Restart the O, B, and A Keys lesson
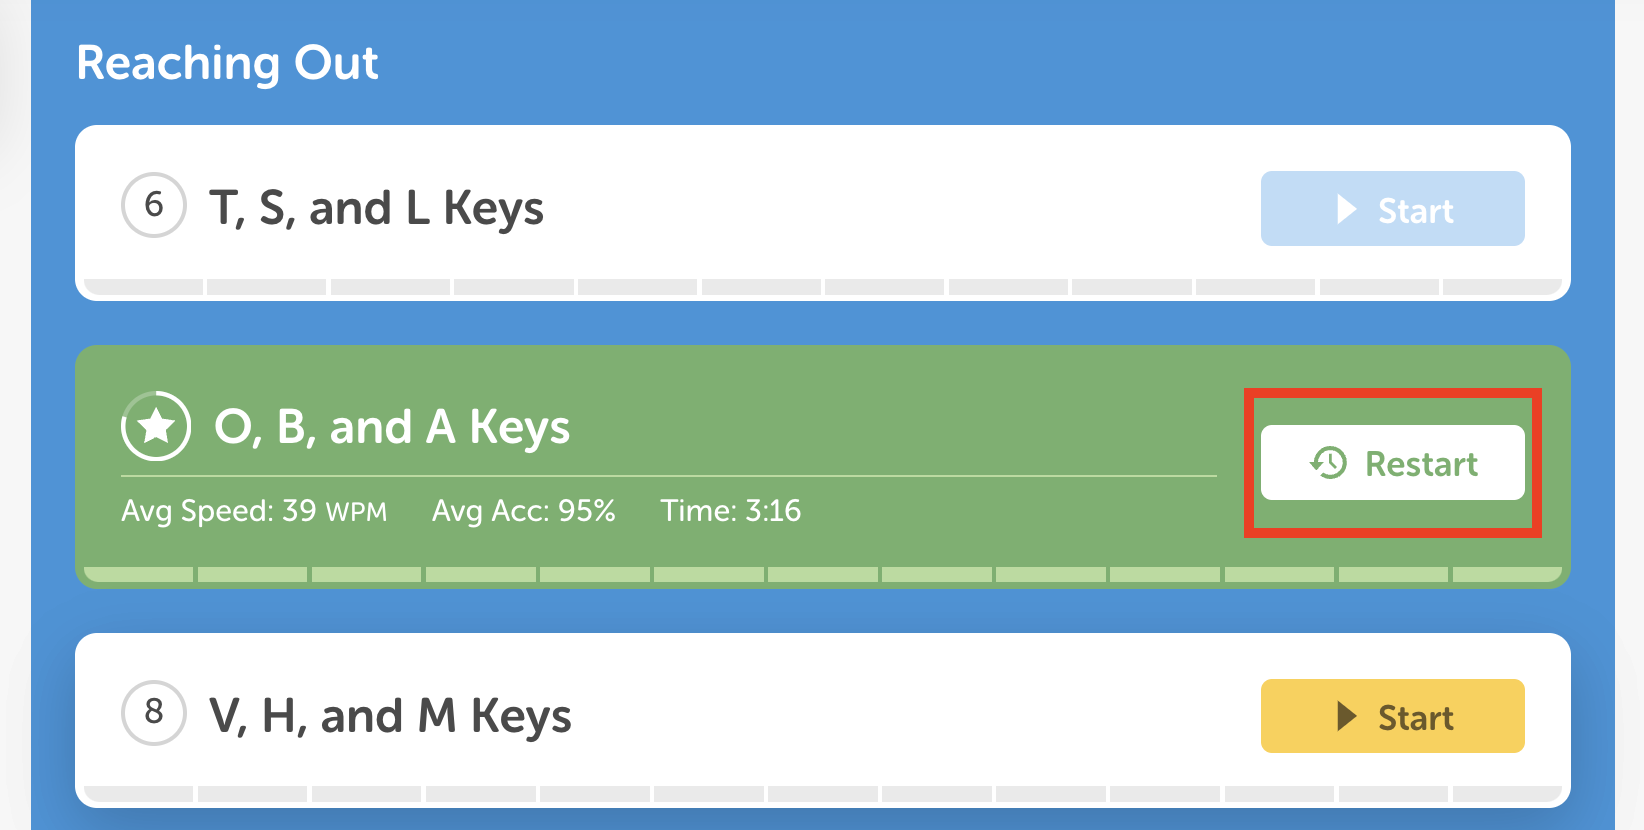 (x=1392, y=463)
